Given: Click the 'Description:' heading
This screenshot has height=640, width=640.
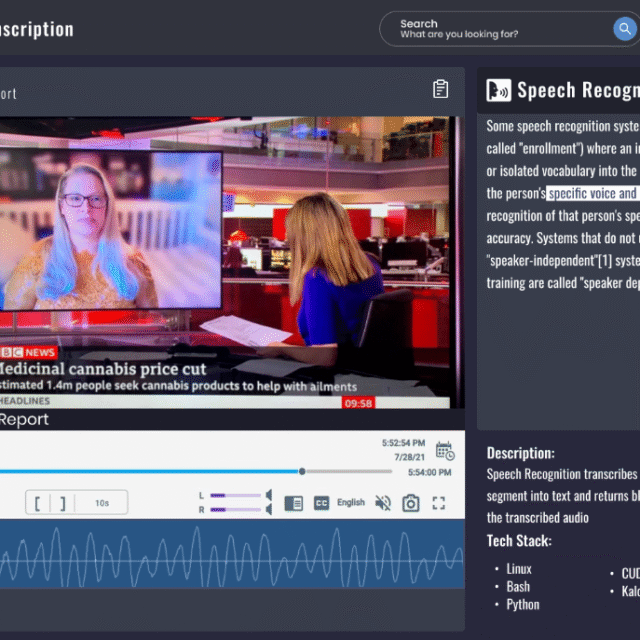Looking at the screenshot, I should pos(520,453).
